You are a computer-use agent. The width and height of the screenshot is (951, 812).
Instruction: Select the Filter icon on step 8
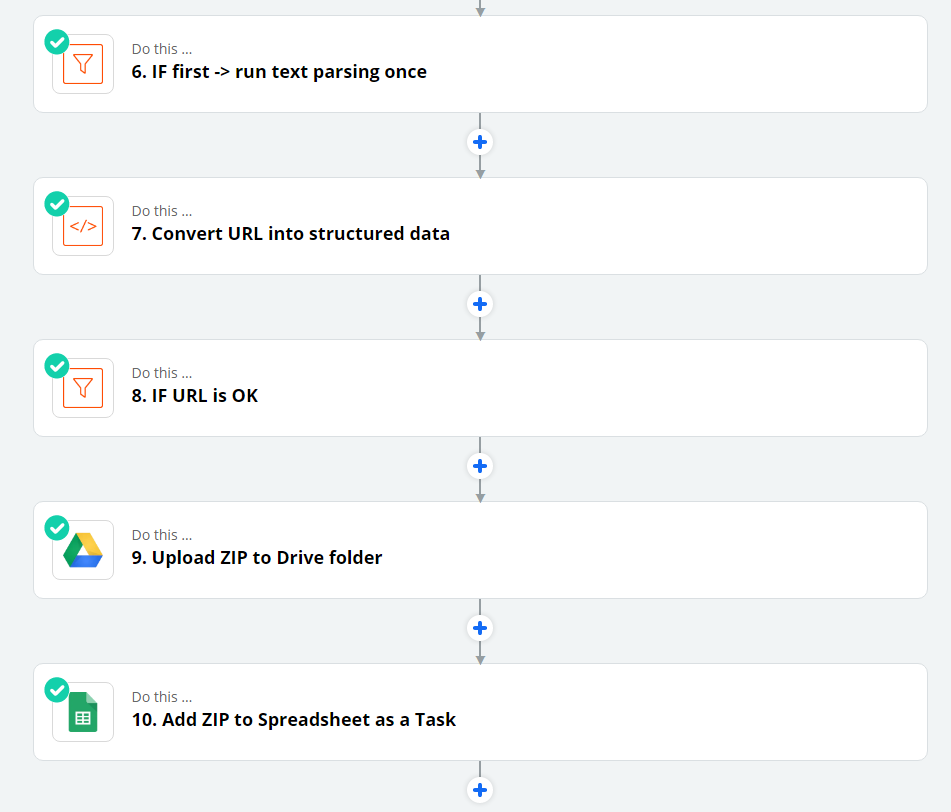click(x=82, y=387)
